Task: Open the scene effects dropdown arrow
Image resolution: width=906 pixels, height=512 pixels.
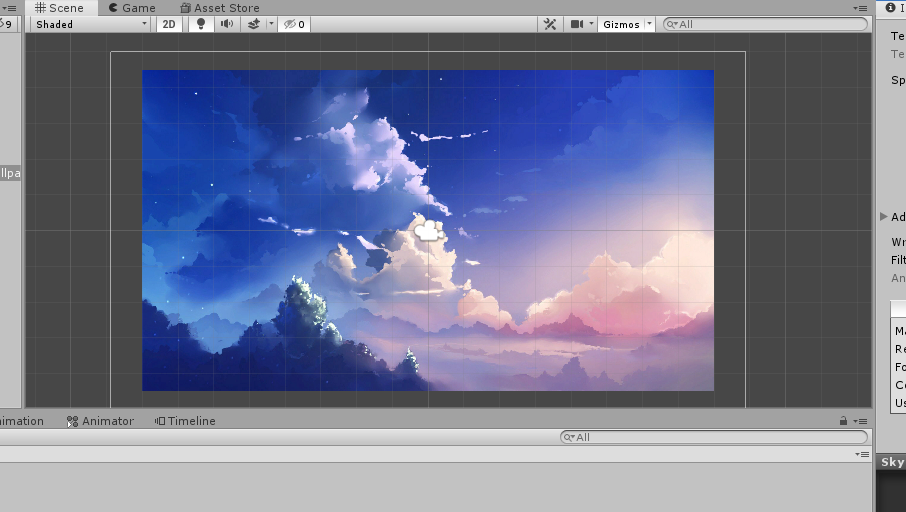Action: click(271, 24)
